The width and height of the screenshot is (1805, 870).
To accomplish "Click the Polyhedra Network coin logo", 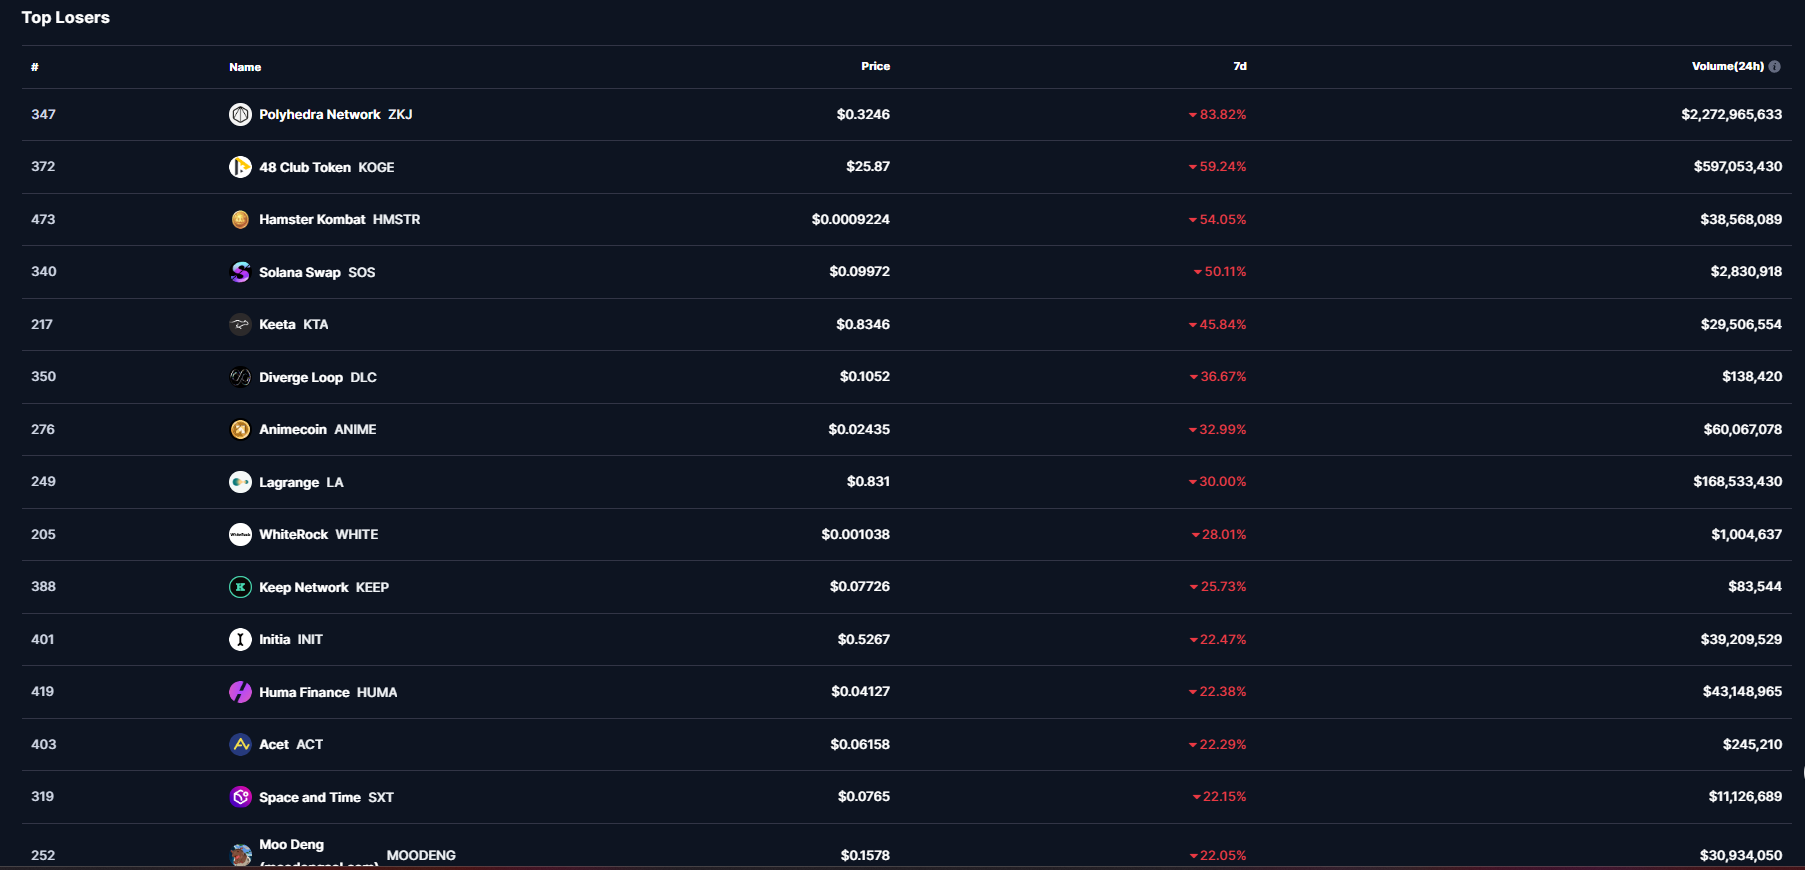I will coord(240,115).
